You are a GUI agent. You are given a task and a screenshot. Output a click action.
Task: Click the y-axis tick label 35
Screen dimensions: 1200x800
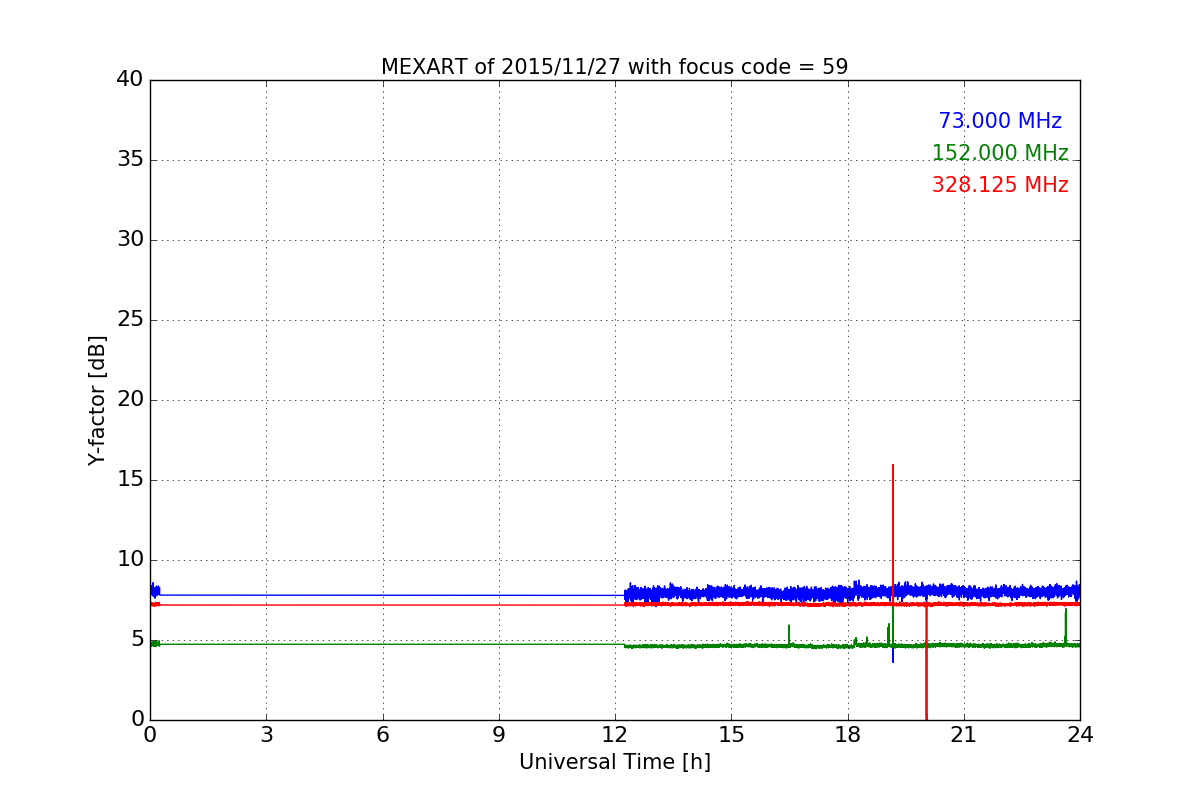point(130,159)
